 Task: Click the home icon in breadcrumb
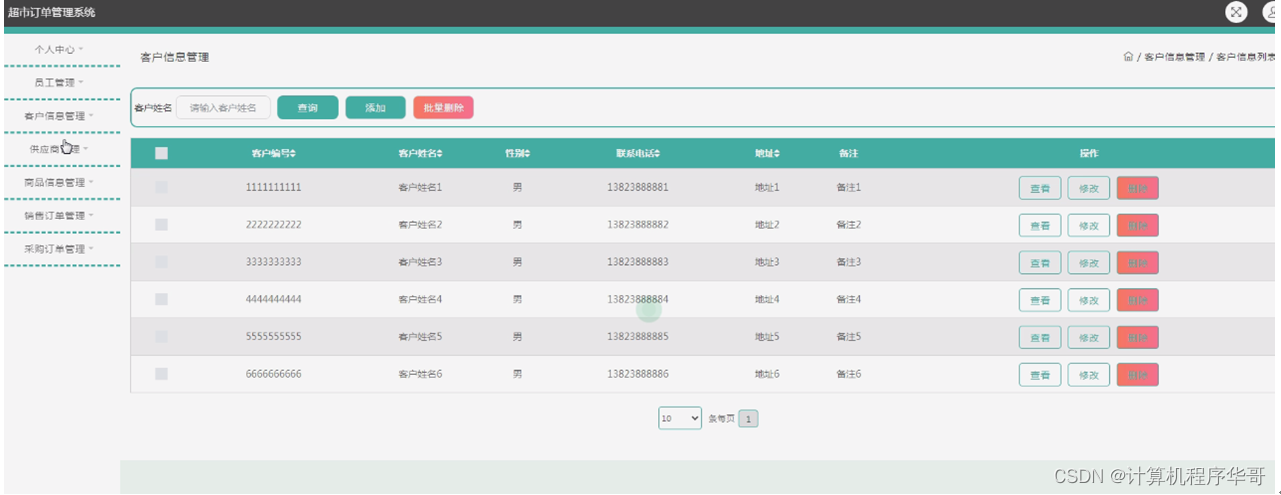pos(1128,57)
